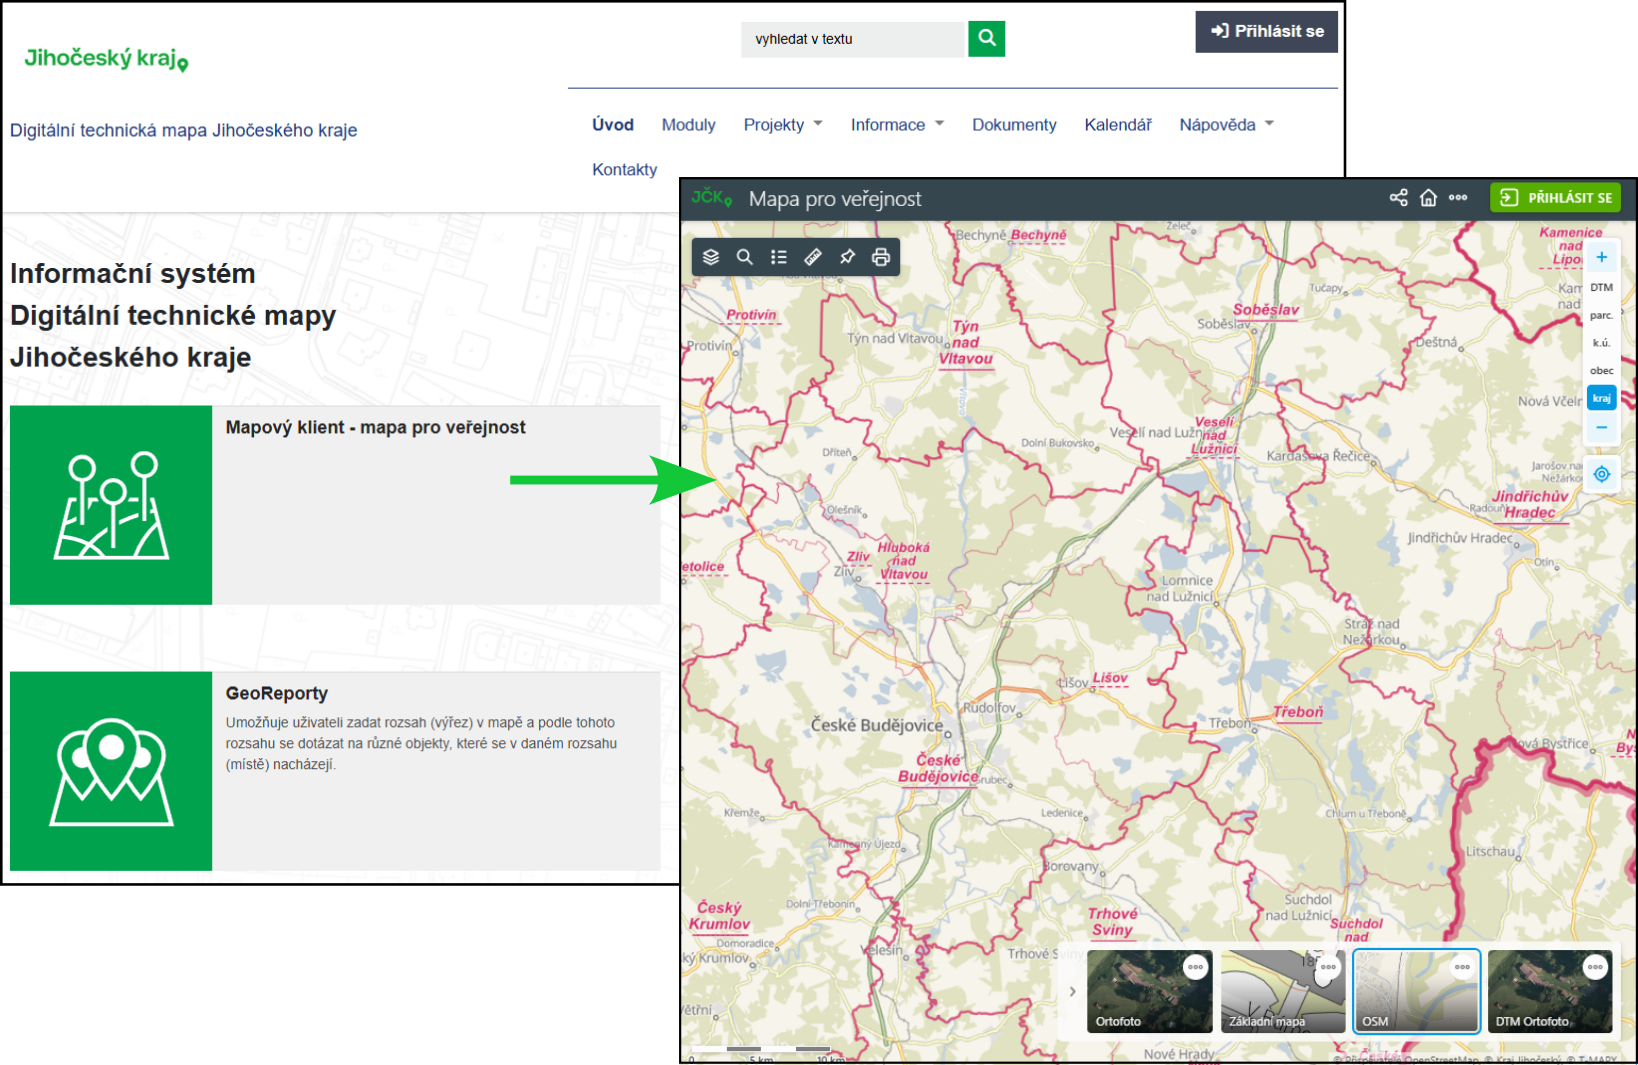Click the green search magnifier button
This screenshot has width=1638, height=1065.
pos(987,38)
